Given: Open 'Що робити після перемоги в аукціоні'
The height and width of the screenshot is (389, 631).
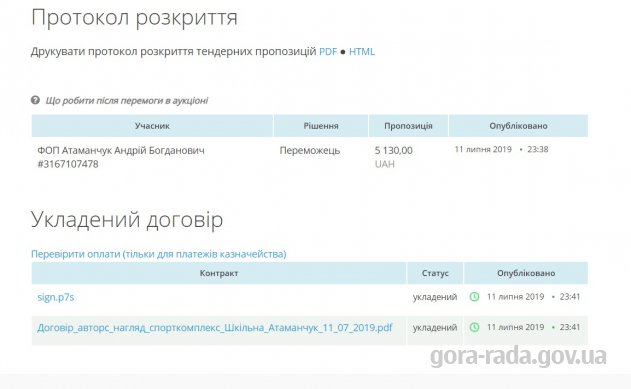Looking at the screenshot, I should click(x=127, y=101).
